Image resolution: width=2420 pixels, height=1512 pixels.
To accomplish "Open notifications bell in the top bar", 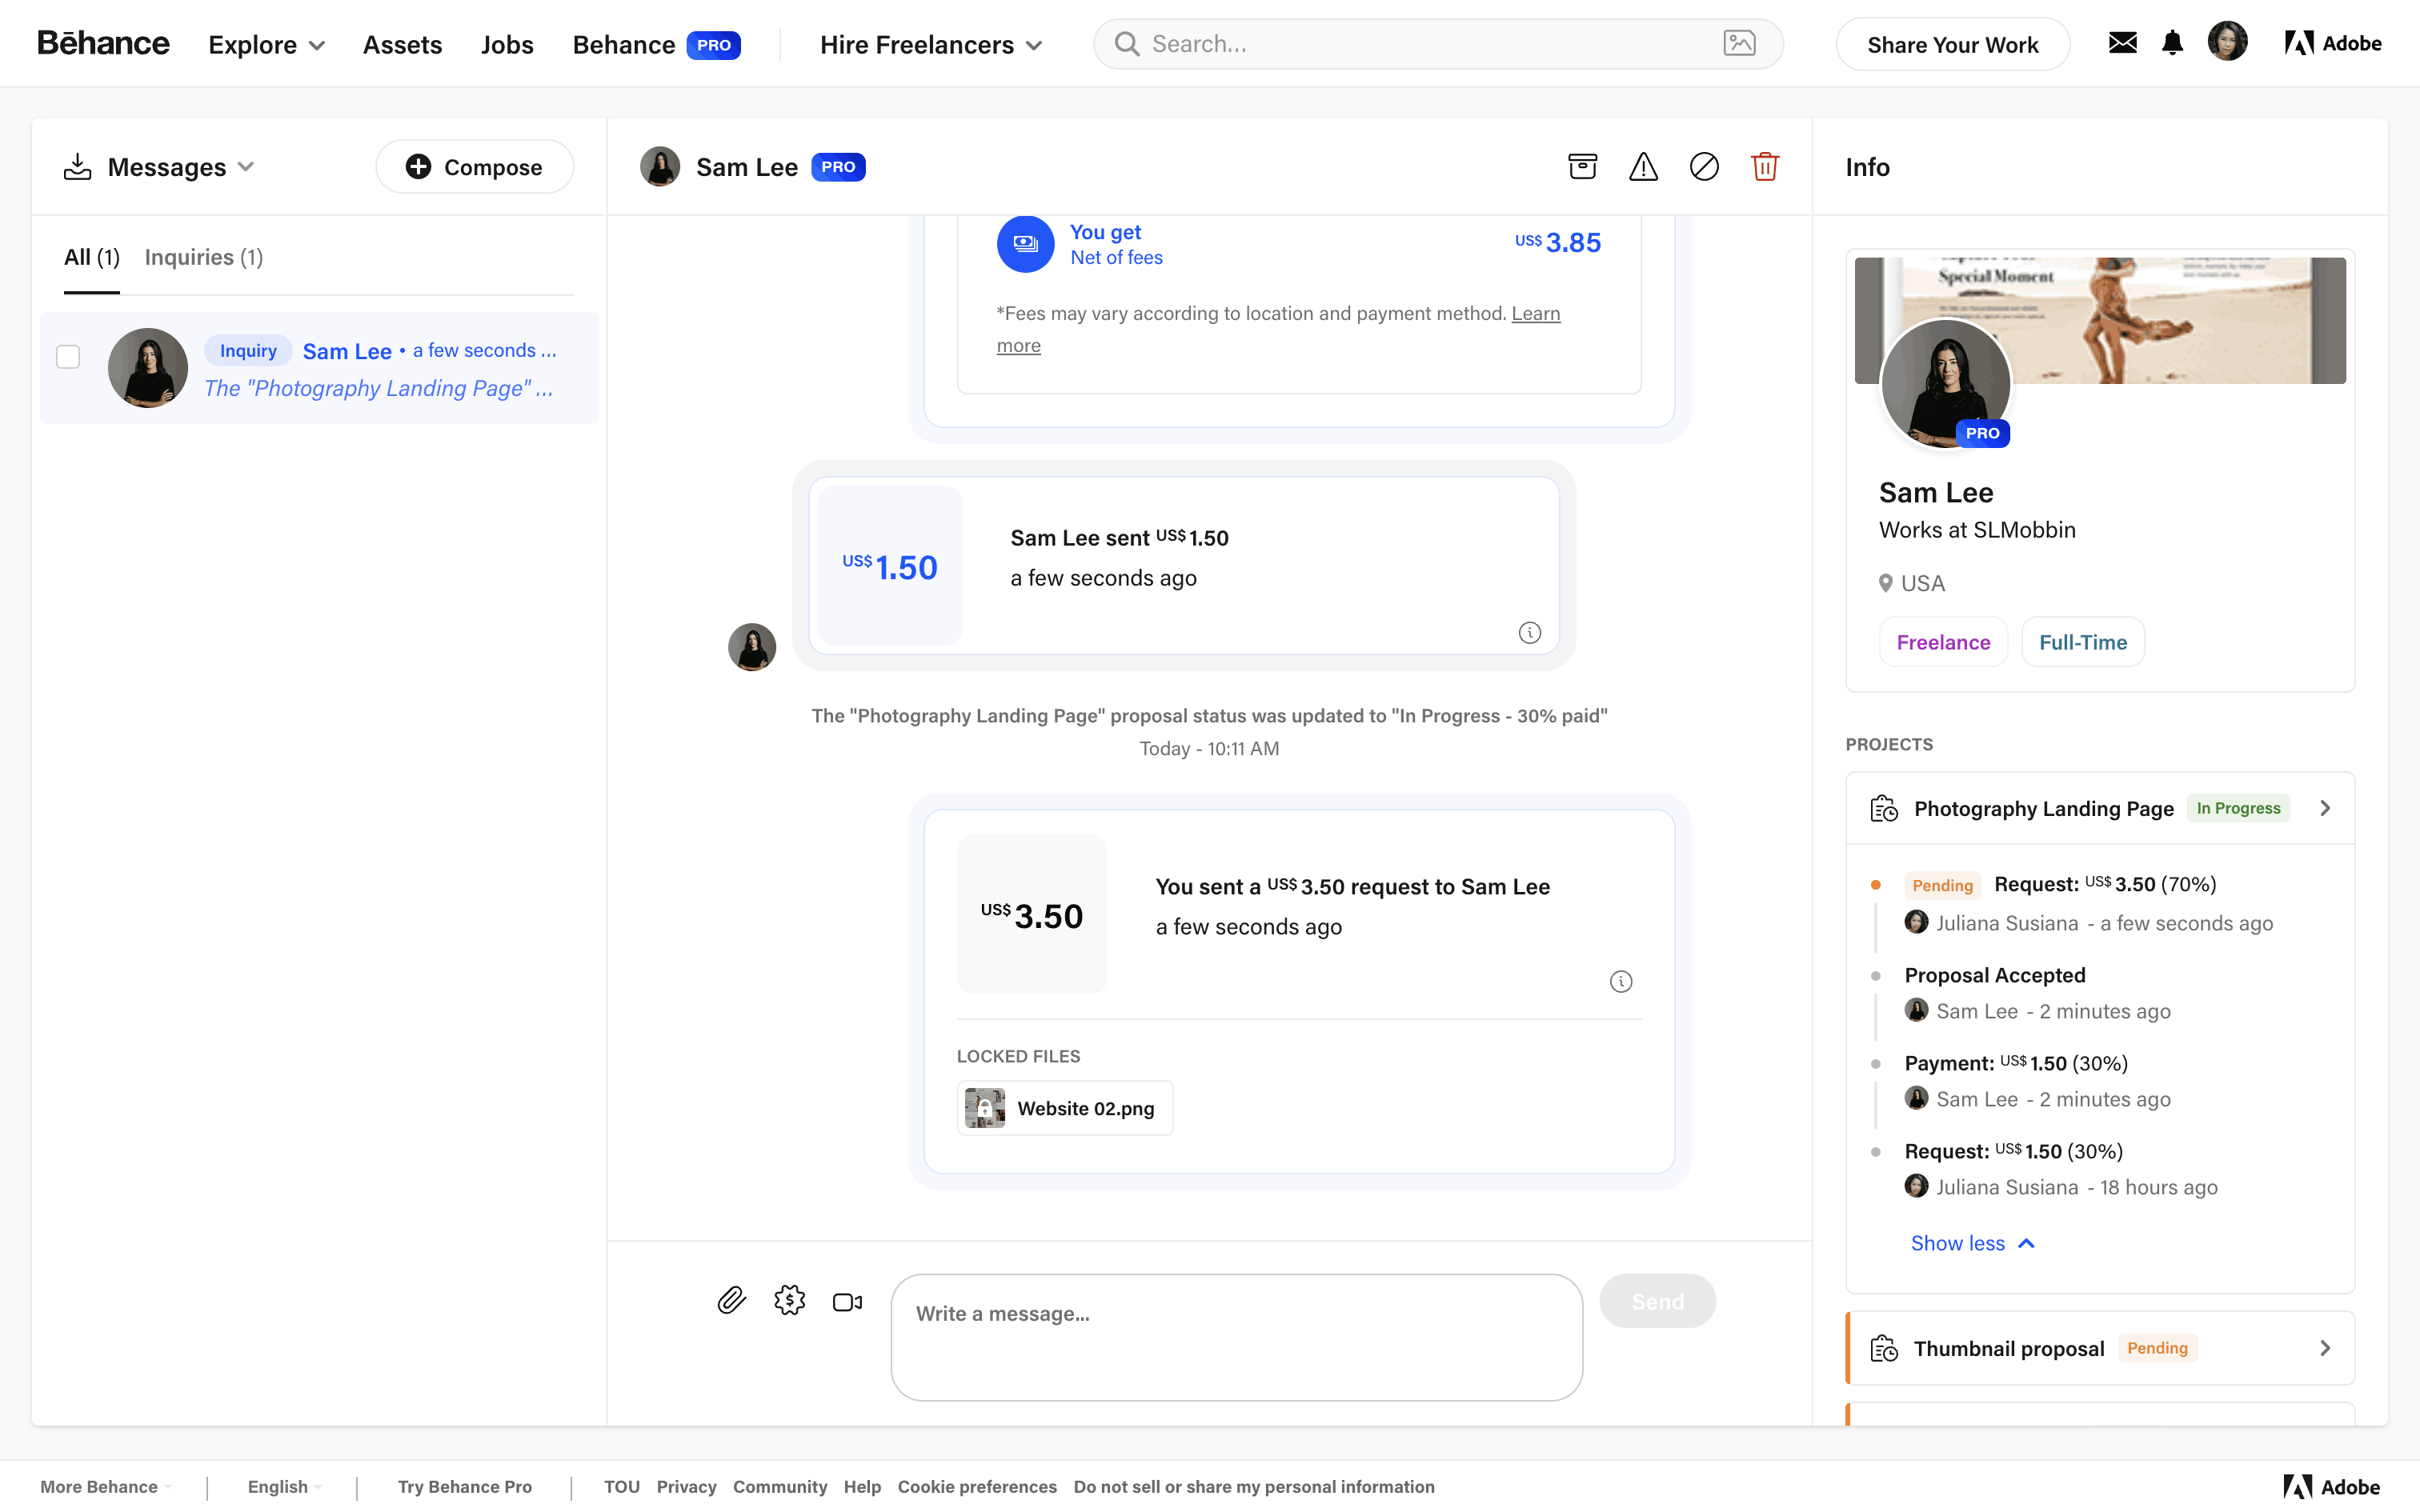I will [2172, 43].
